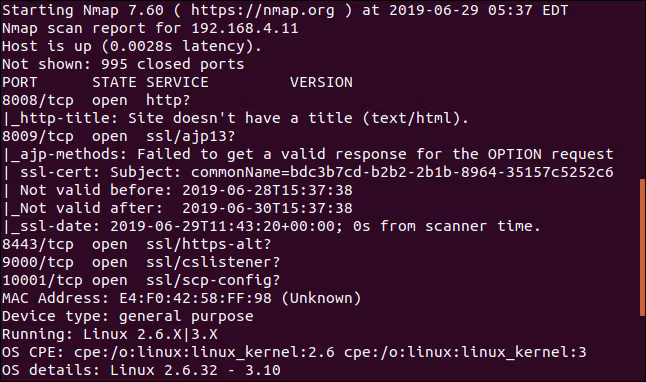Click the OS CPE linux_kernel:2.6 text
Viewport: 646px width, 382px height.
[x=204, y=352]
